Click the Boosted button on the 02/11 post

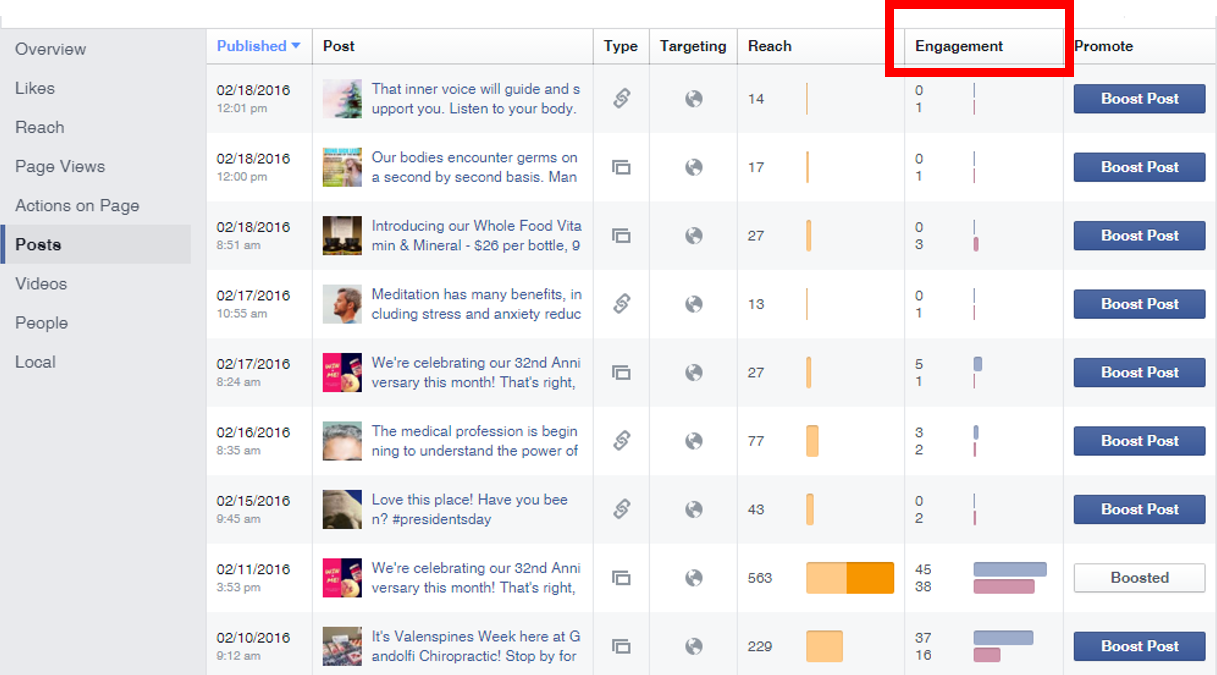click(x=1138, y=578)
